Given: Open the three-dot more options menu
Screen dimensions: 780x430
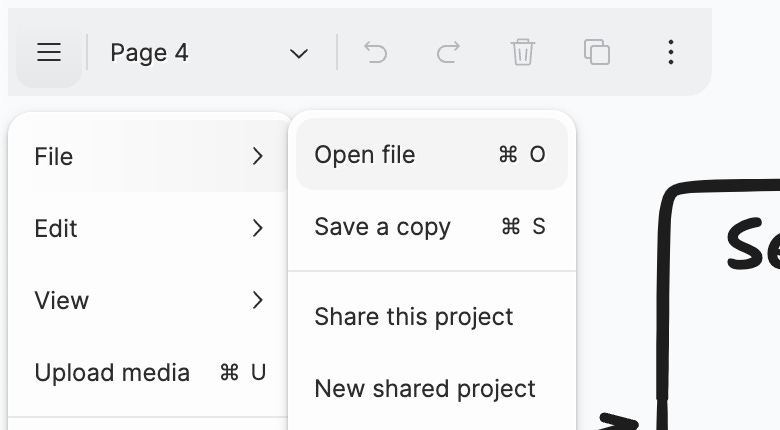Looking at the screenshot, I should click(671, 52).
